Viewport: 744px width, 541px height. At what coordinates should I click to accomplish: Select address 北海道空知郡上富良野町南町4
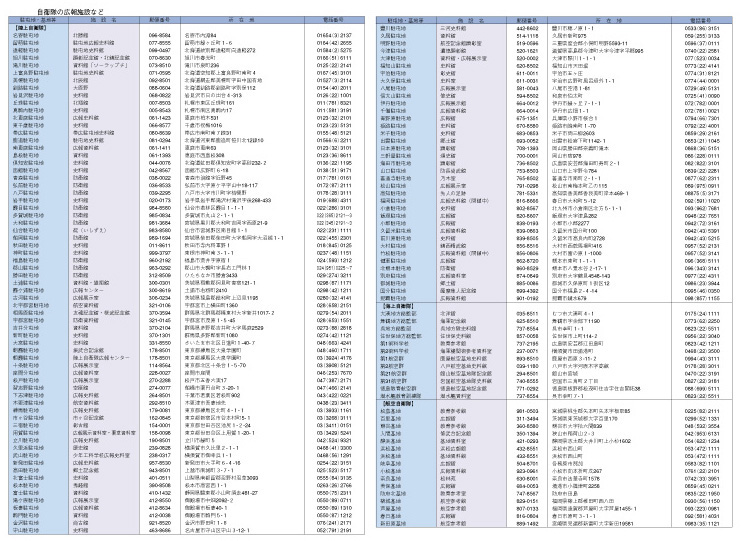click(x=220, y=73)
